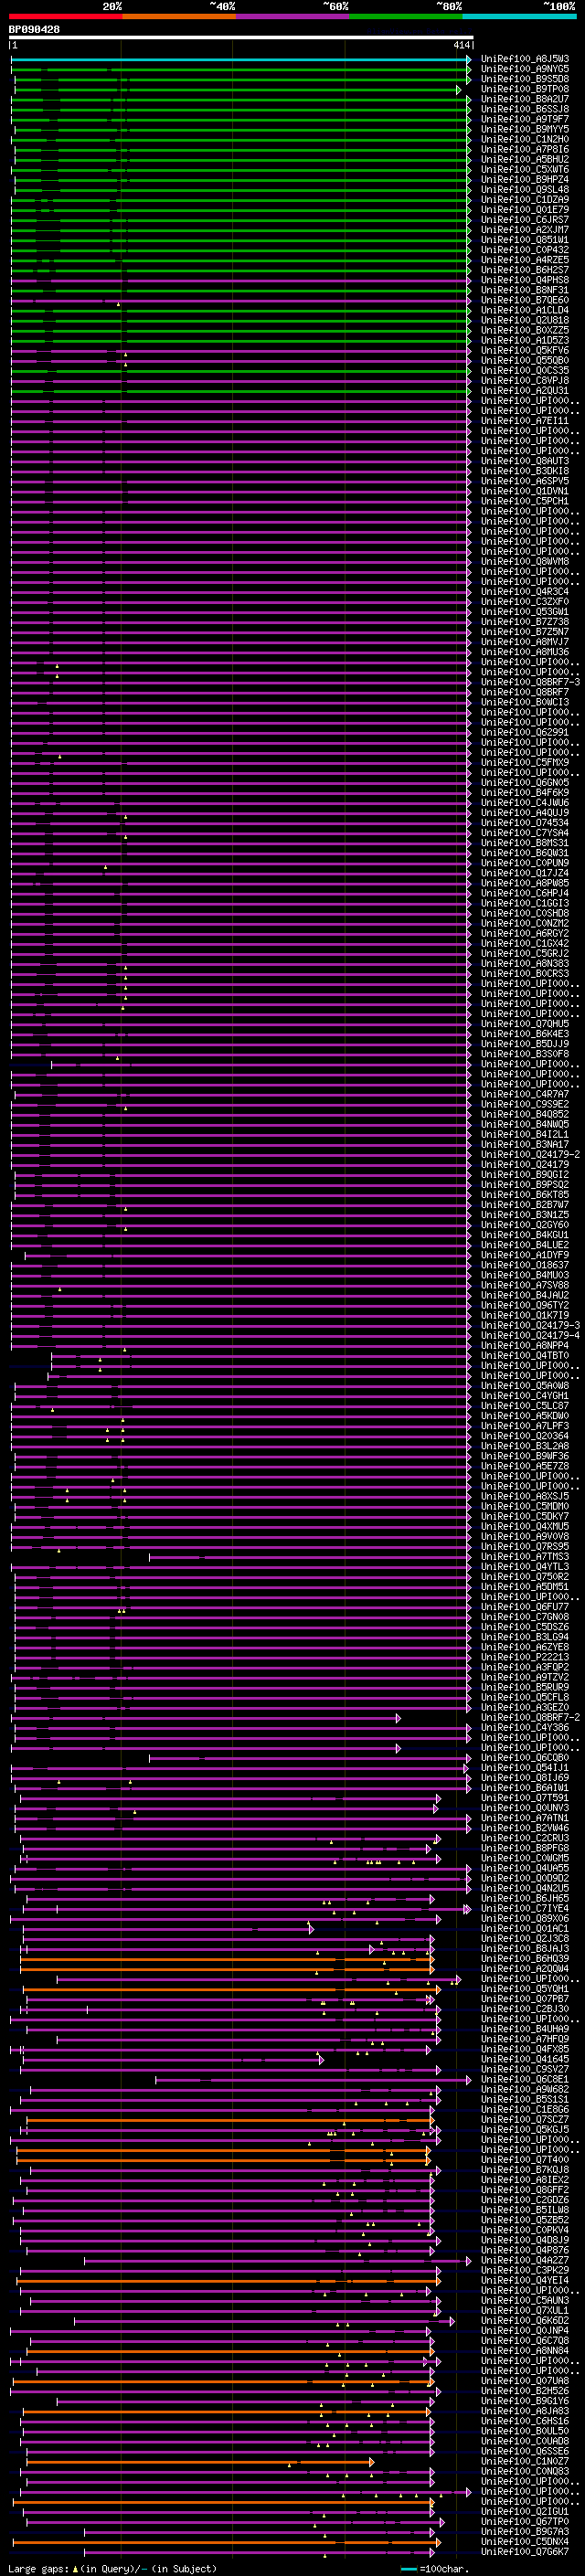The image size is (585, 2576).
Task: Click the UniRef100_A7ATN1 label
Action: pos(524,1817)
